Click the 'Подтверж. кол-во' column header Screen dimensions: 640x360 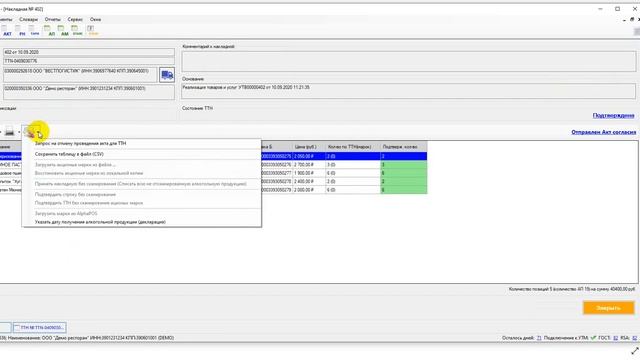tap(404, 147)
